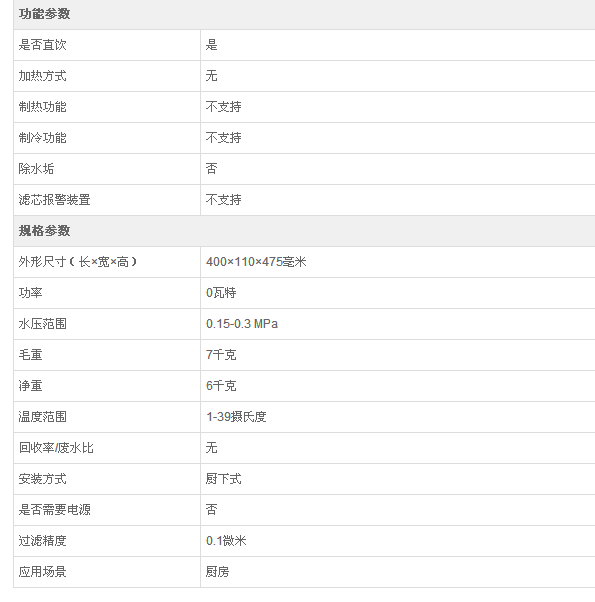
Task: Click the 400×110×475毫米 dimension value
Action: (x=256, y=262)
